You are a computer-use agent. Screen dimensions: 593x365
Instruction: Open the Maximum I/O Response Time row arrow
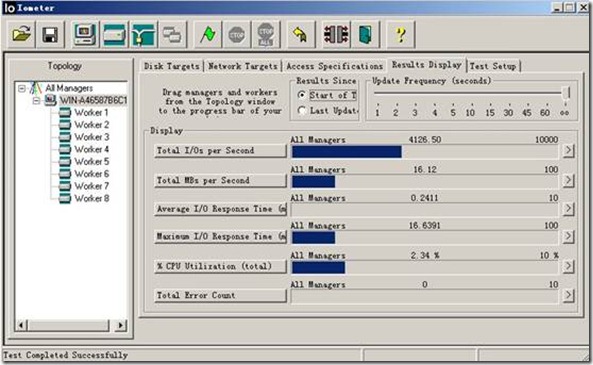[x=568, y=237]
